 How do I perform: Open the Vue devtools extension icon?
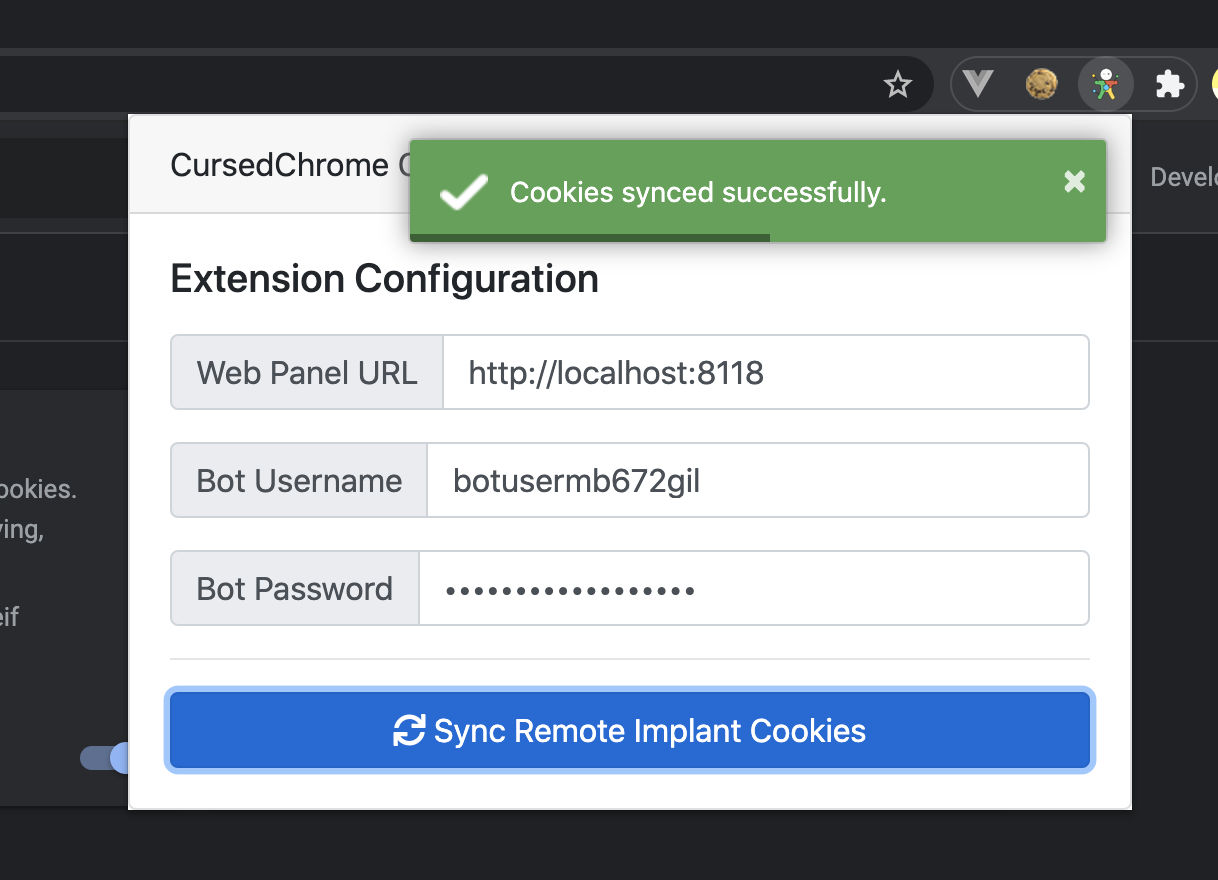pos(977,84)
